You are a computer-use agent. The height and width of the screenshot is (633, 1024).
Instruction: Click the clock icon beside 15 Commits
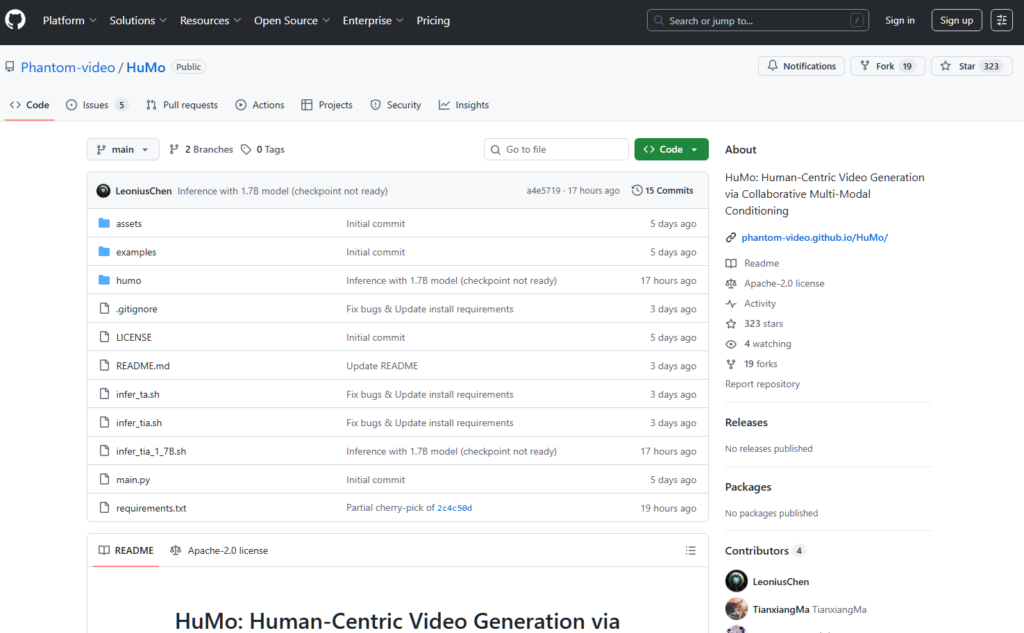point(637,191)
